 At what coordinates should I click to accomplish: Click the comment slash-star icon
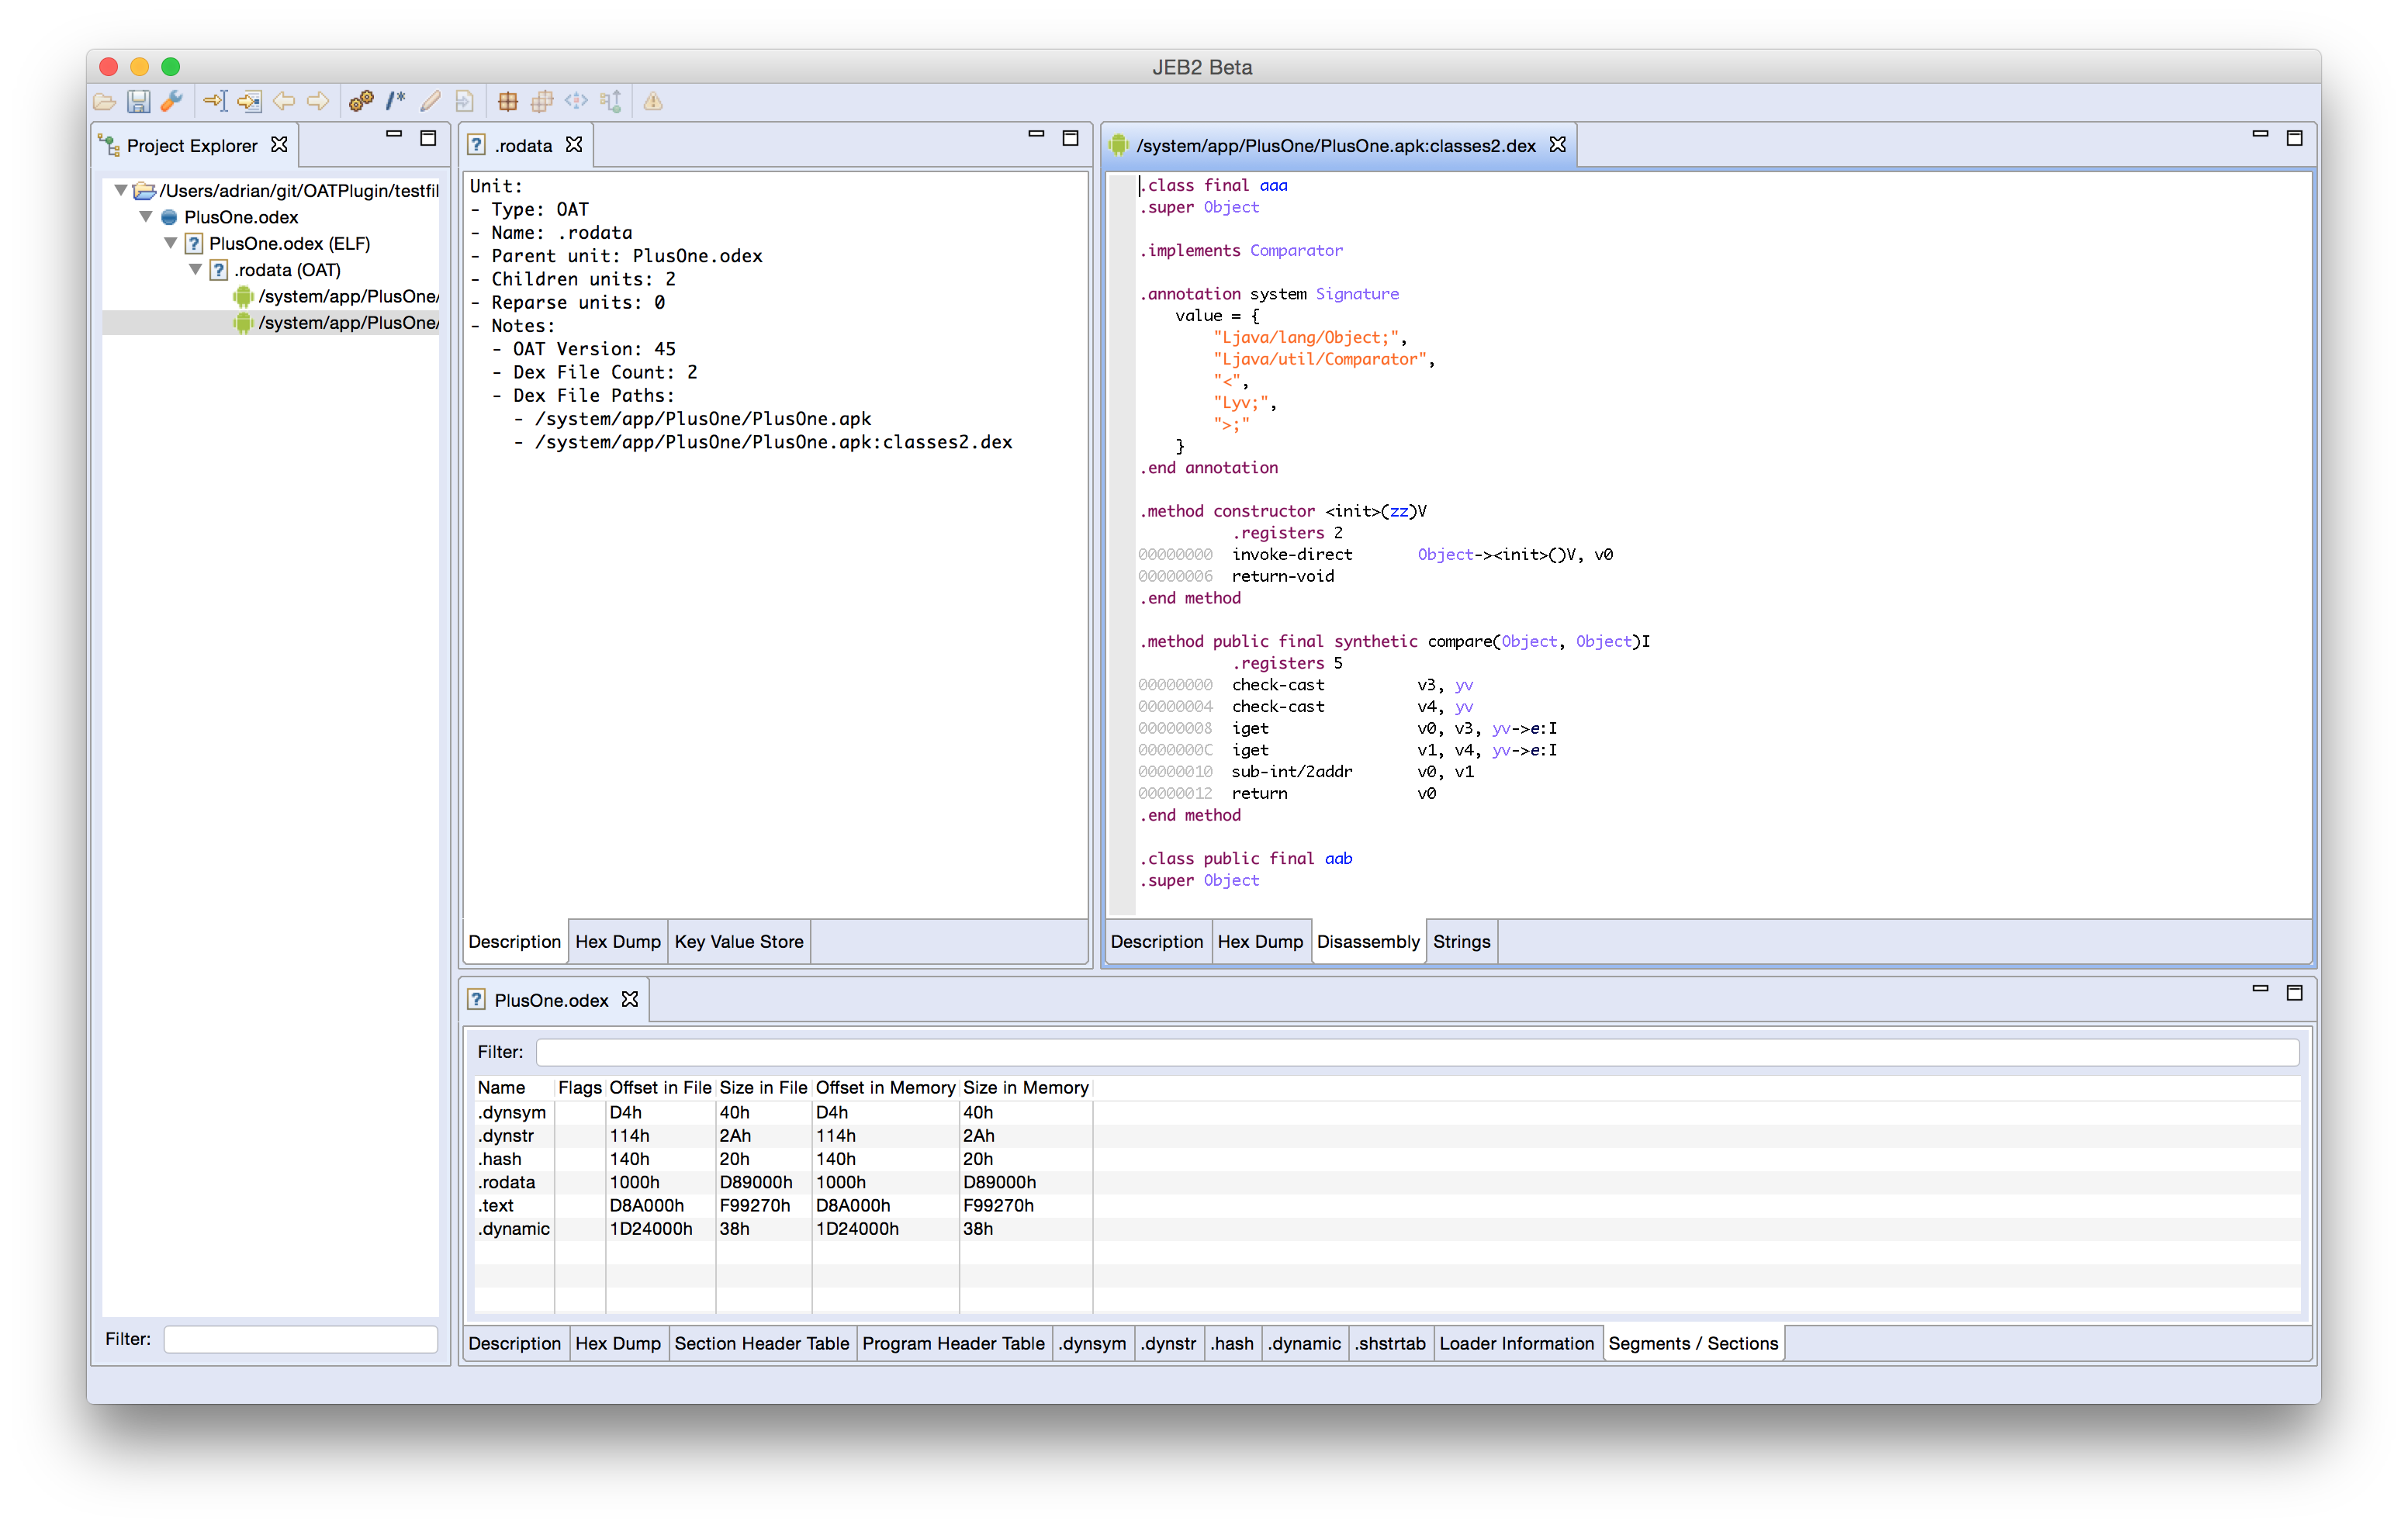tap(396, 101)
